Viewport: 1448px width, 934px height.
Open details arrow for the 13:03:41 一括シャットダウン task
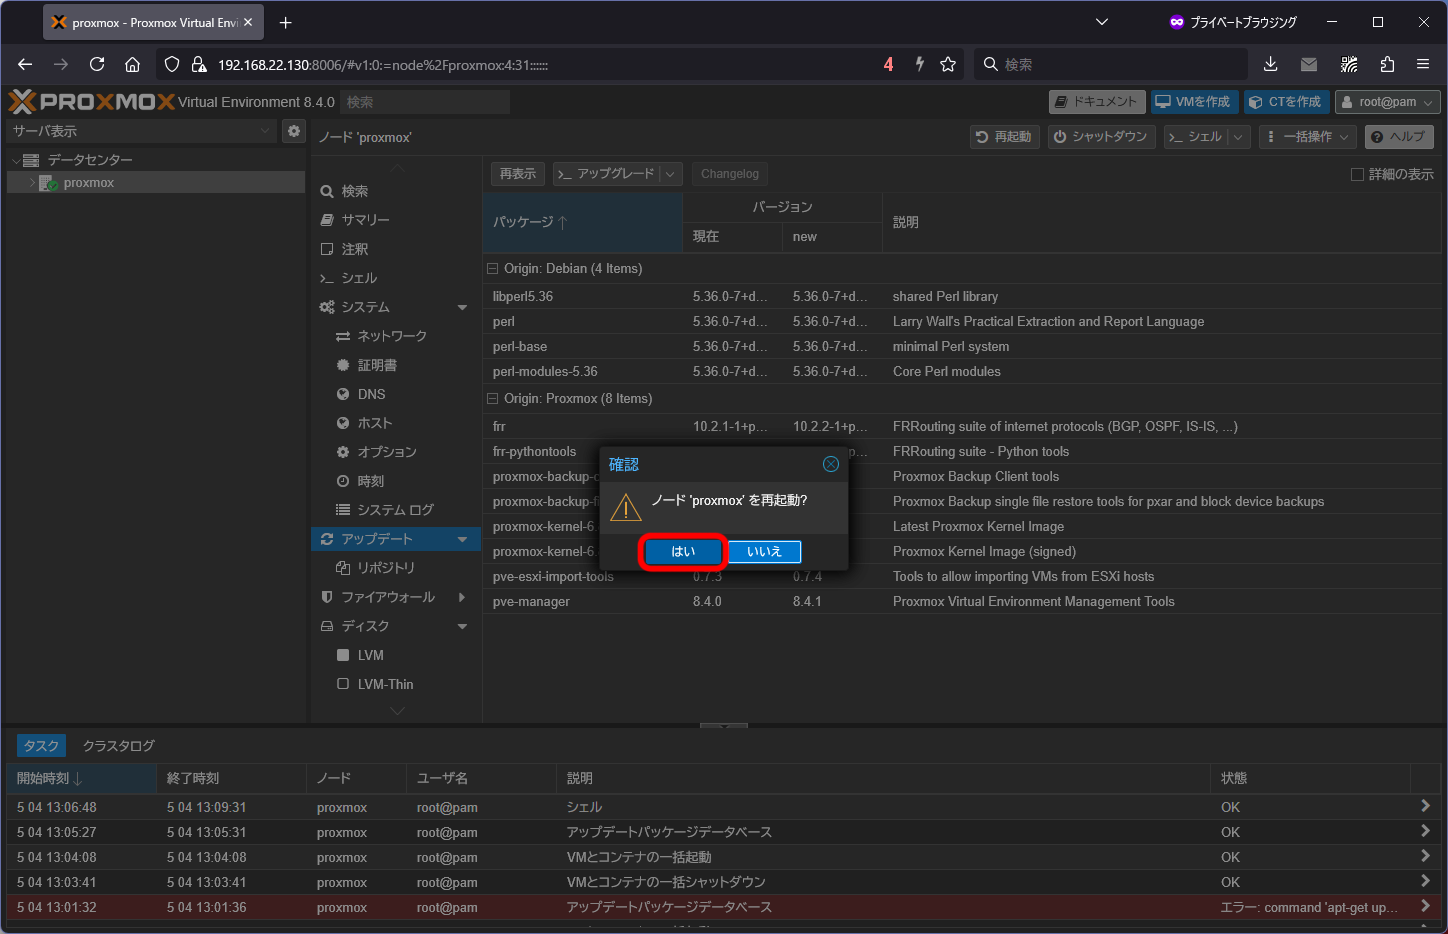point(1425,881)
